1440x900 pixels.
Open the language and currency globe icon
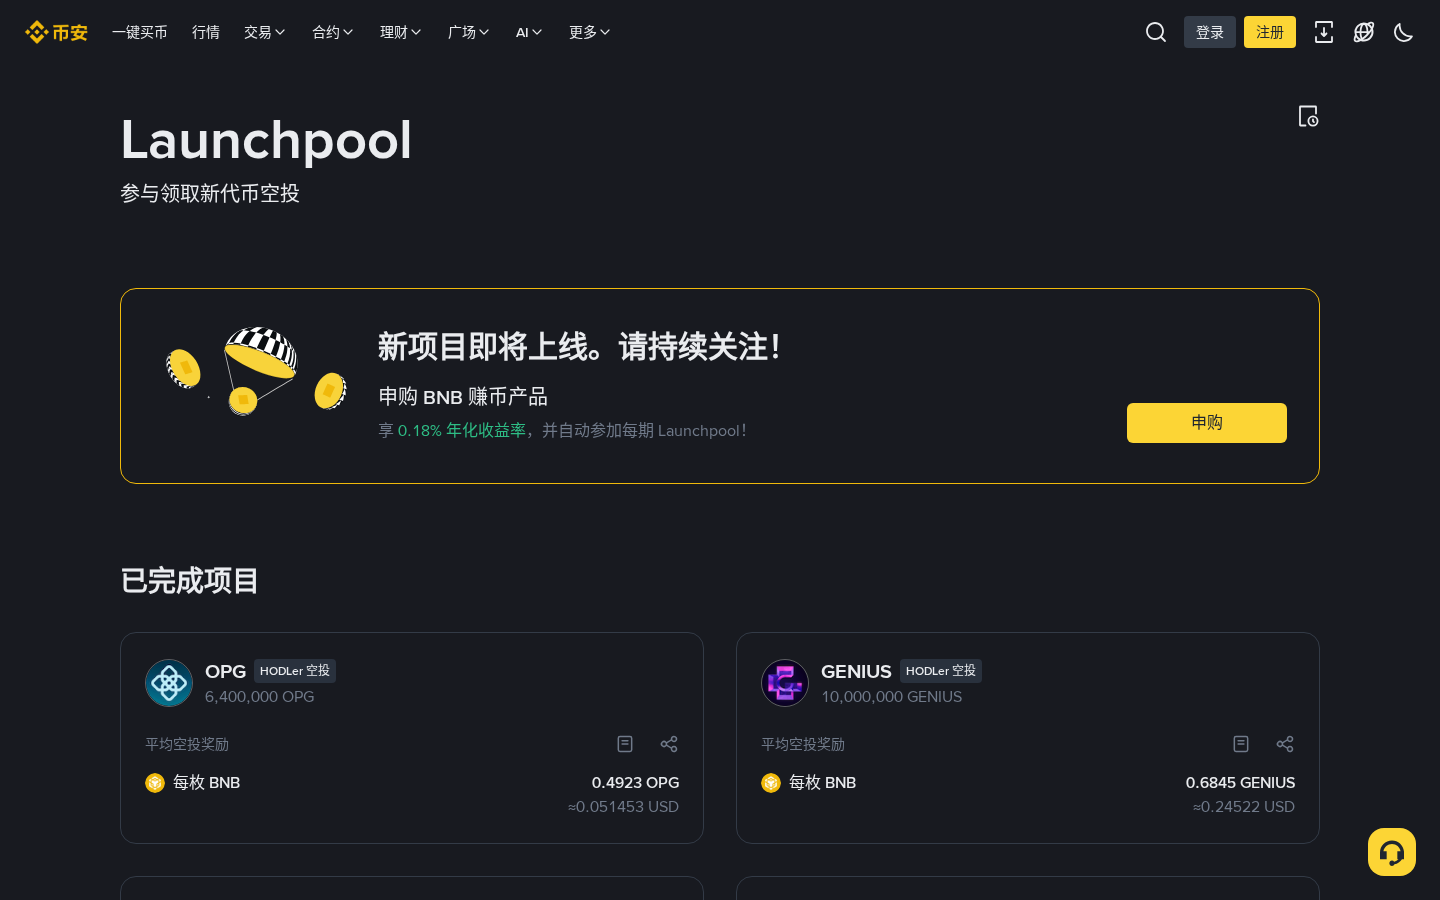[x=1364, y=32]
